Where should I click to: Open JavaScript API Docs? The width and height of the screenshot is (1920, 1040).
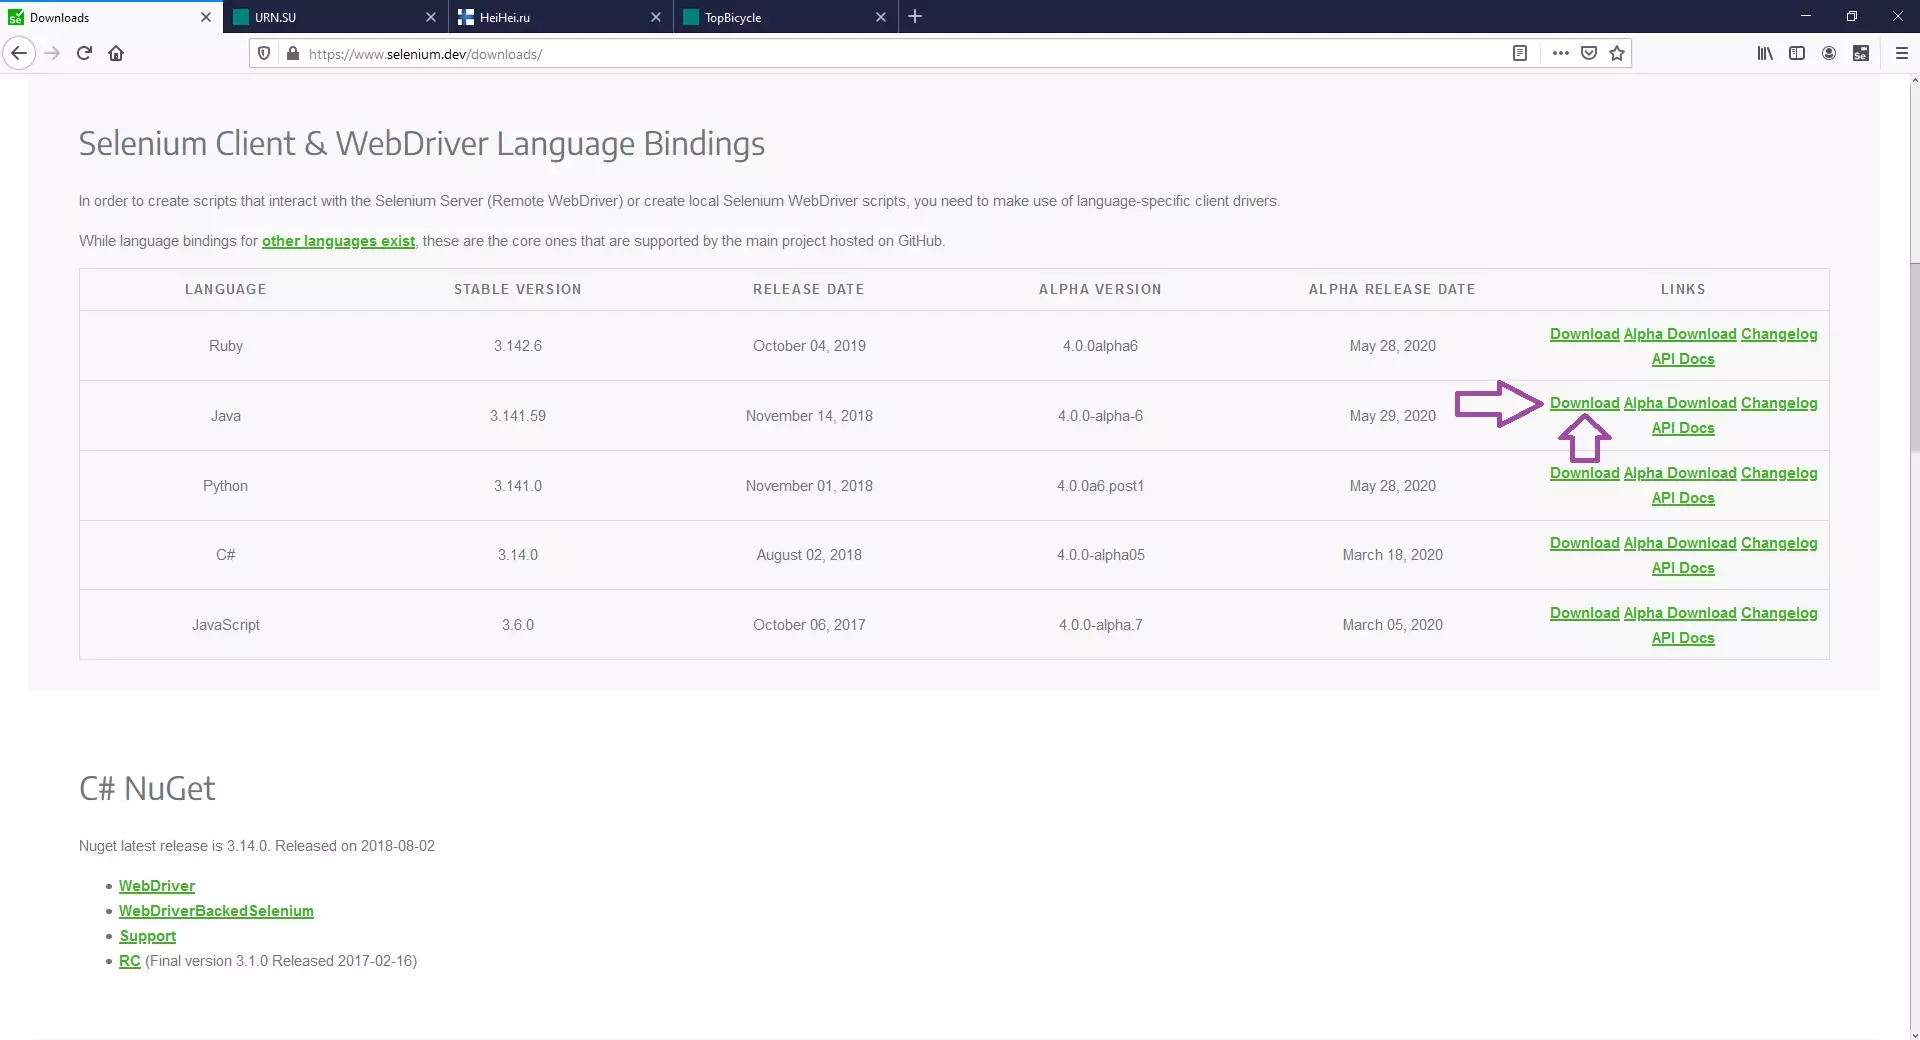coord(1683,638)
